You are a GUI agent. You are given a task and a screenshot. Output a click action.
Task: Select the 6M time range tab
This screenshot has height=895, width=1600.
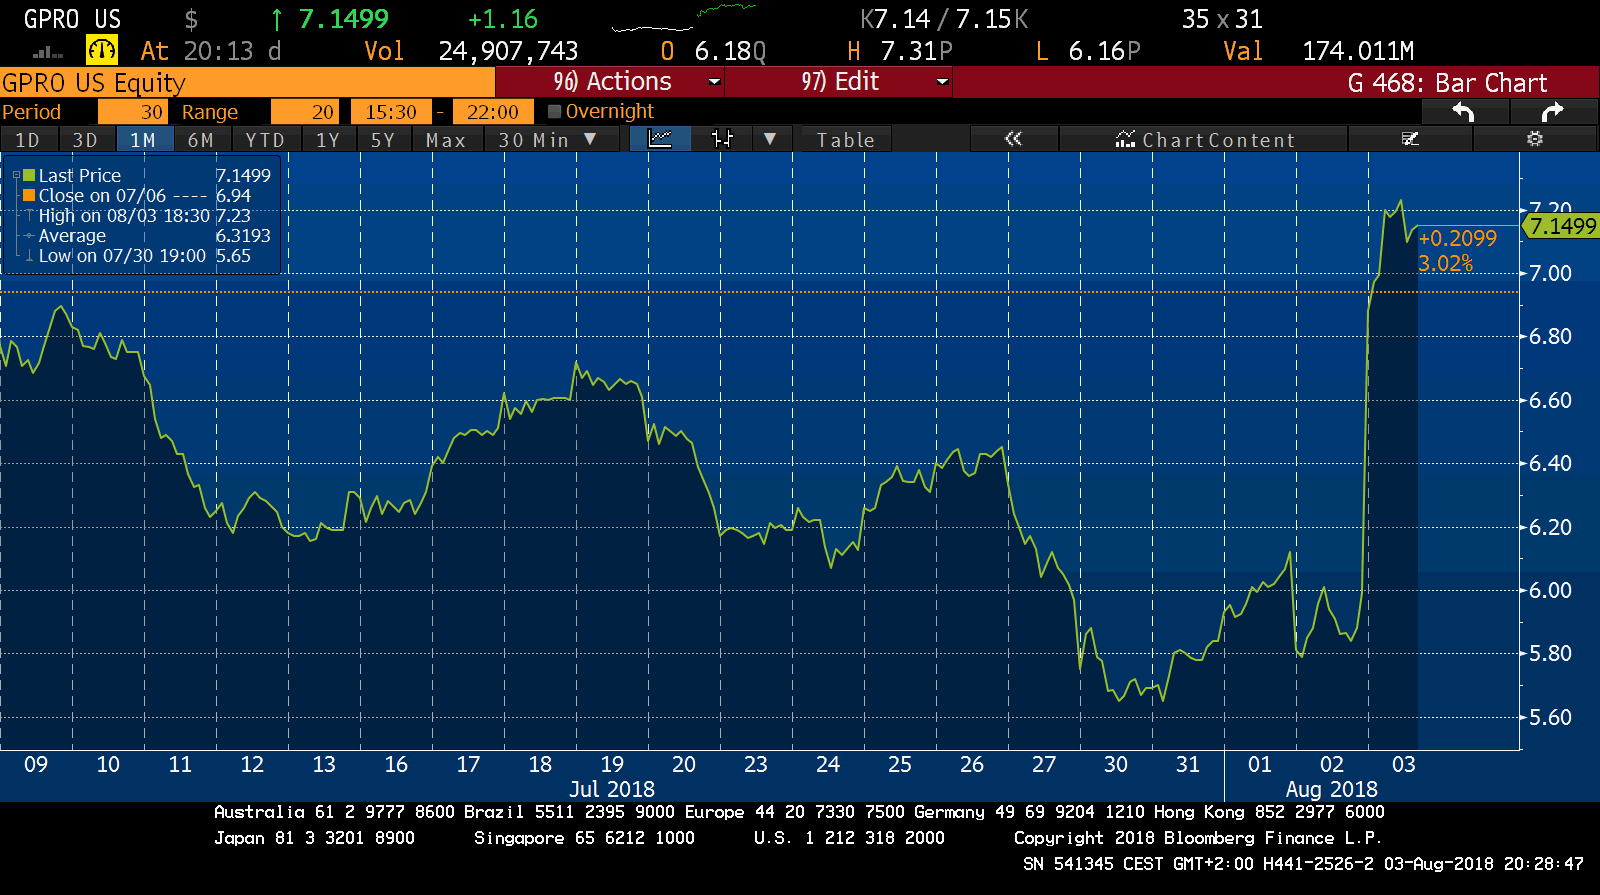(x=202, y=140)
